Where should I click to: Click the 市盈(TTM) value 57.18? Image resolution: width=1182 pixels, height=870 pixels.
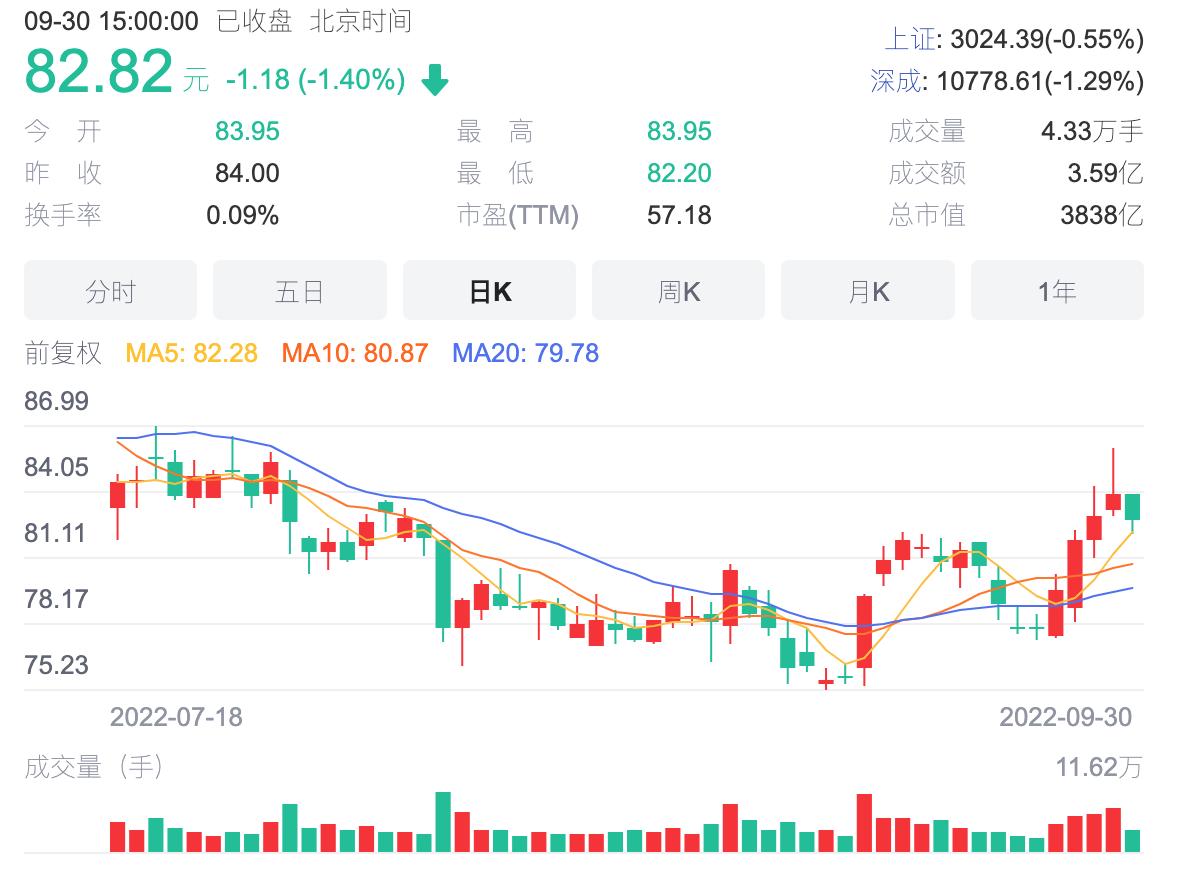pos(679,215)
